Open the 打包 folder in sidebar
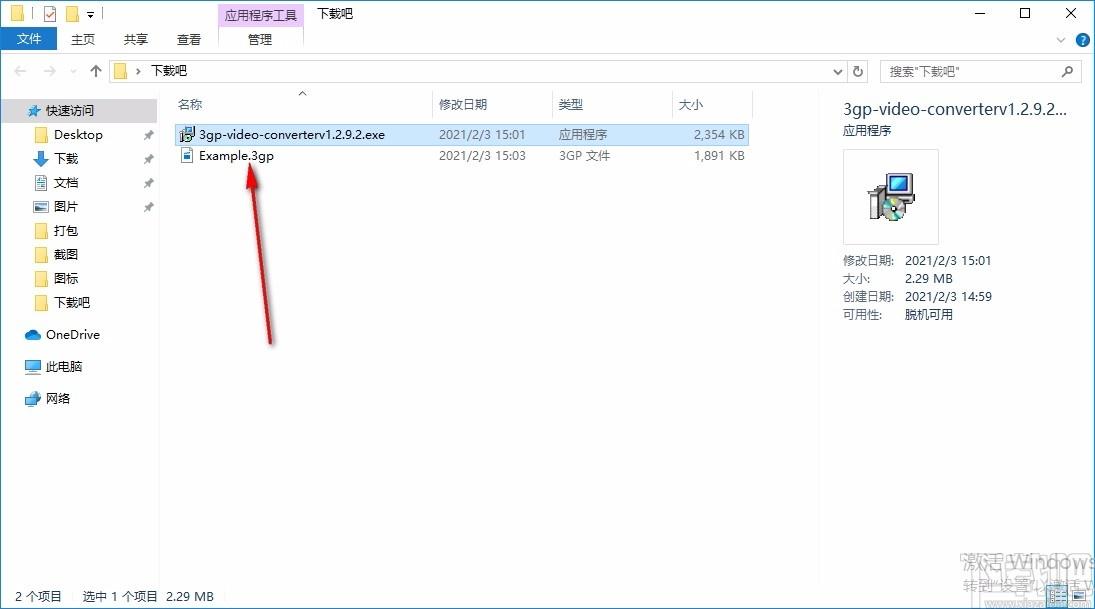The height and width of the screenshot is (609, 1095). (66, 230)
